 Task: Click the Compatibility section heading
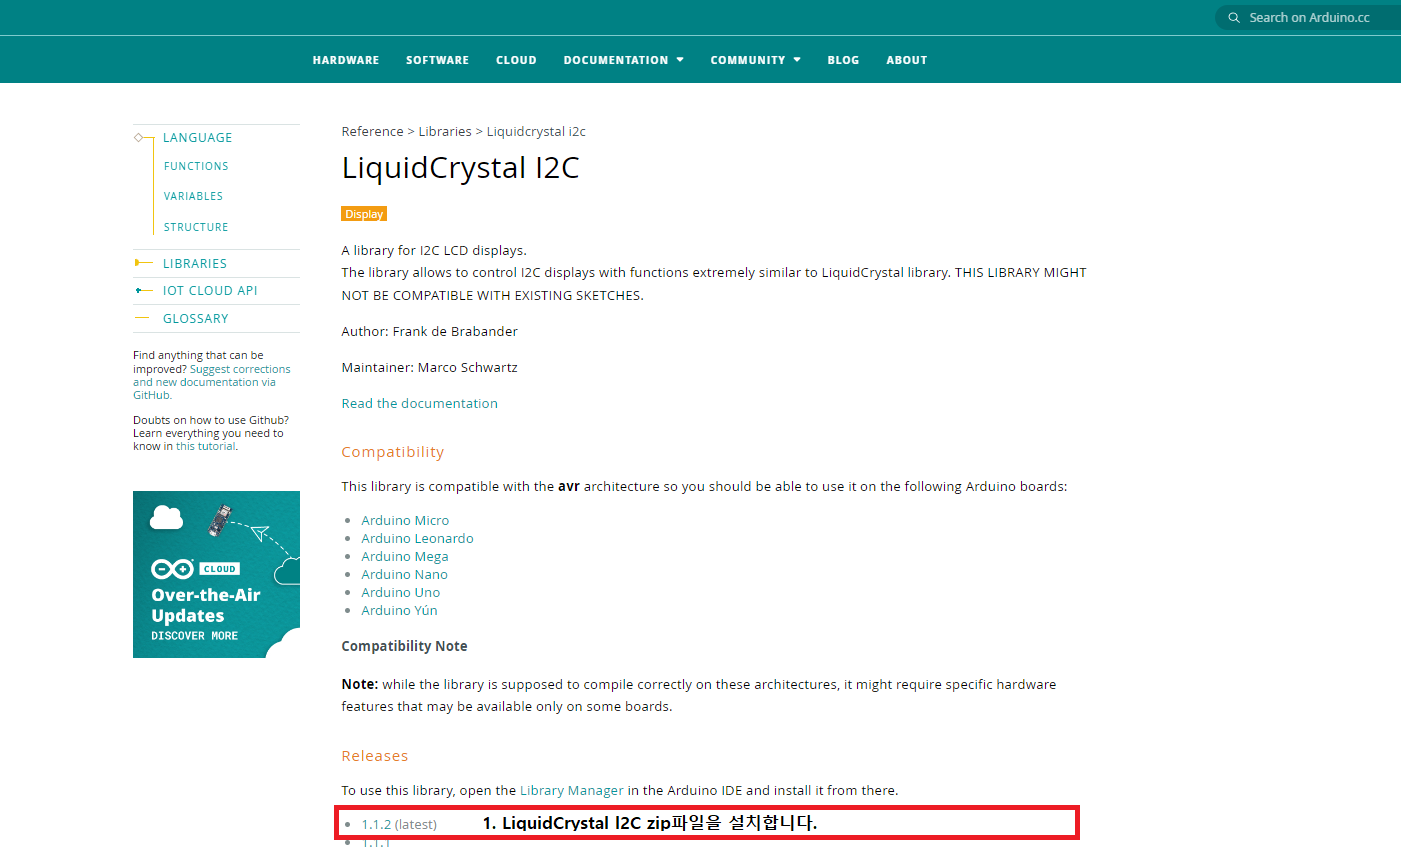click(392, 452)
